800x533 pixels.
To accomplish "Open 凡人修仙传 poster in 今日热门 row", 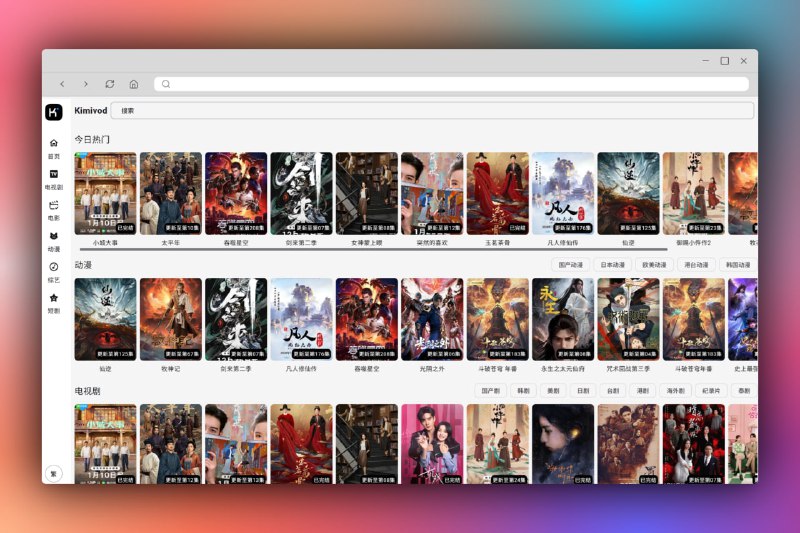I will (563, 193).
